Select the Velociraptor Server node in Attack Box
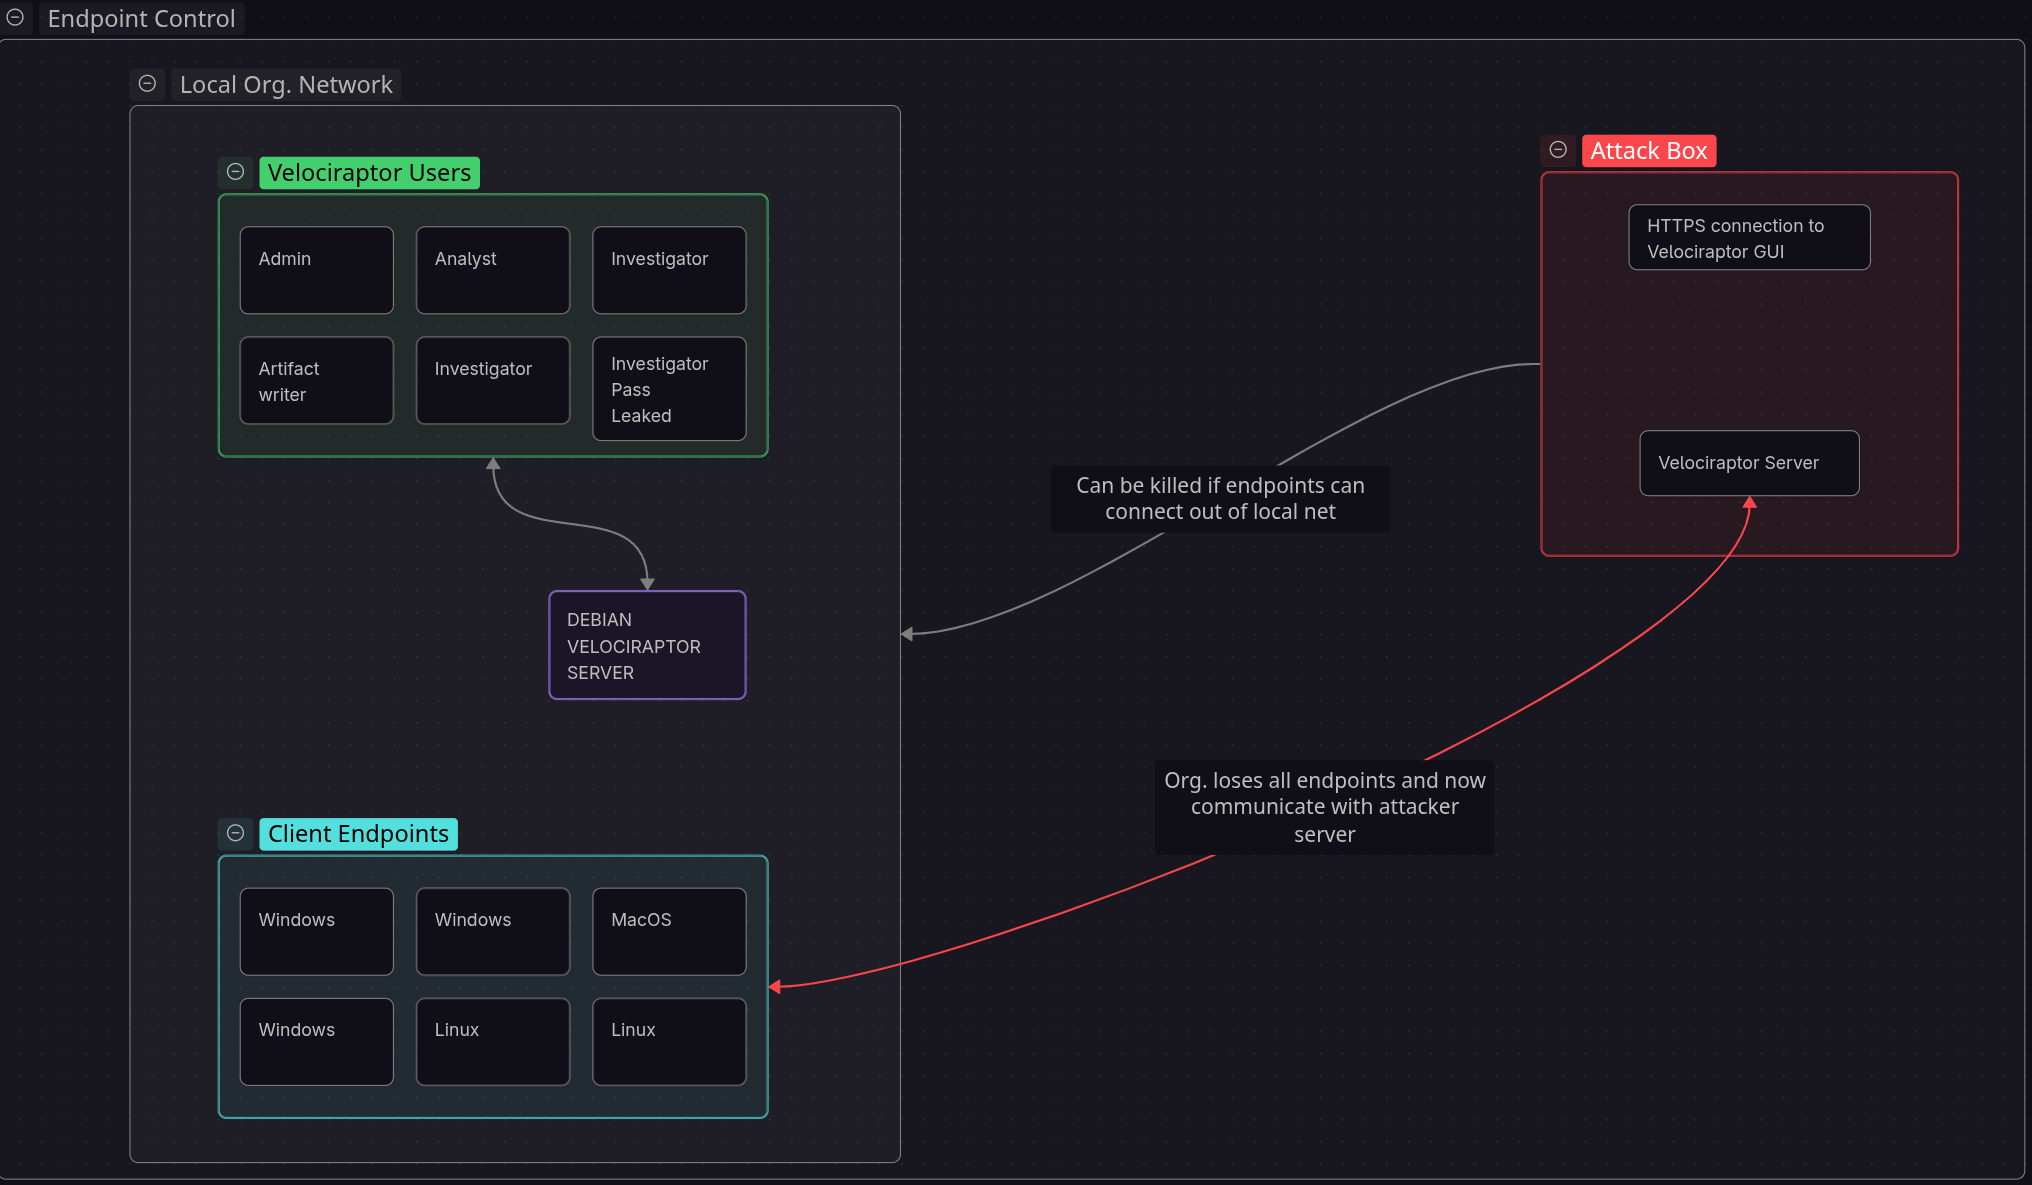This screenshot has width=2032, height=1185. [x=1749, y=463]
